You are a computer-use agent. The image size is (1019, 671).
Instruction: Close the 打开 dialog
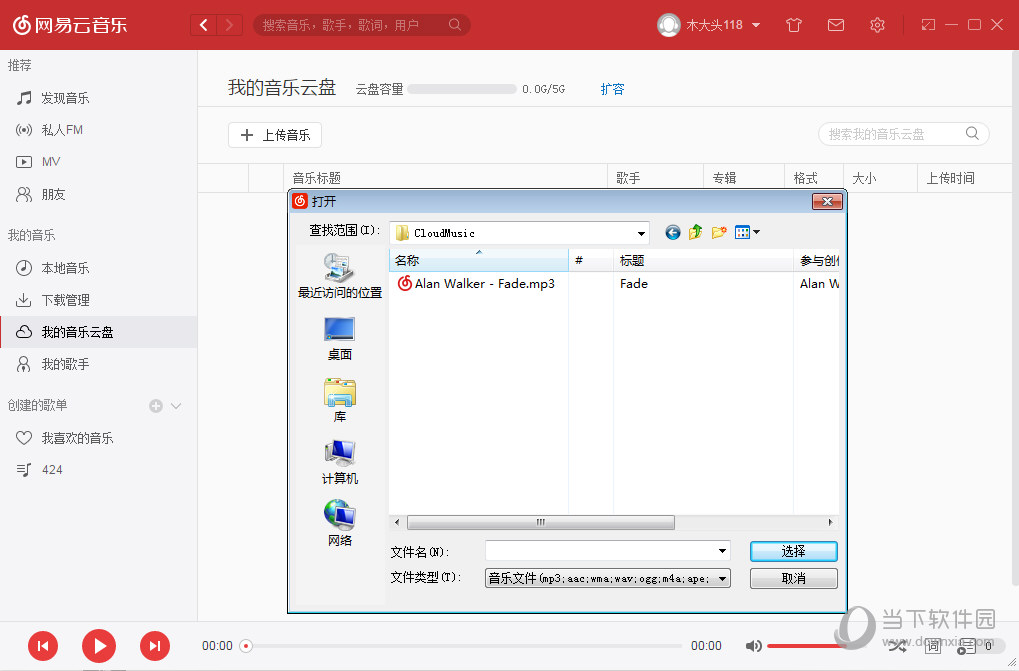point(827,201)
